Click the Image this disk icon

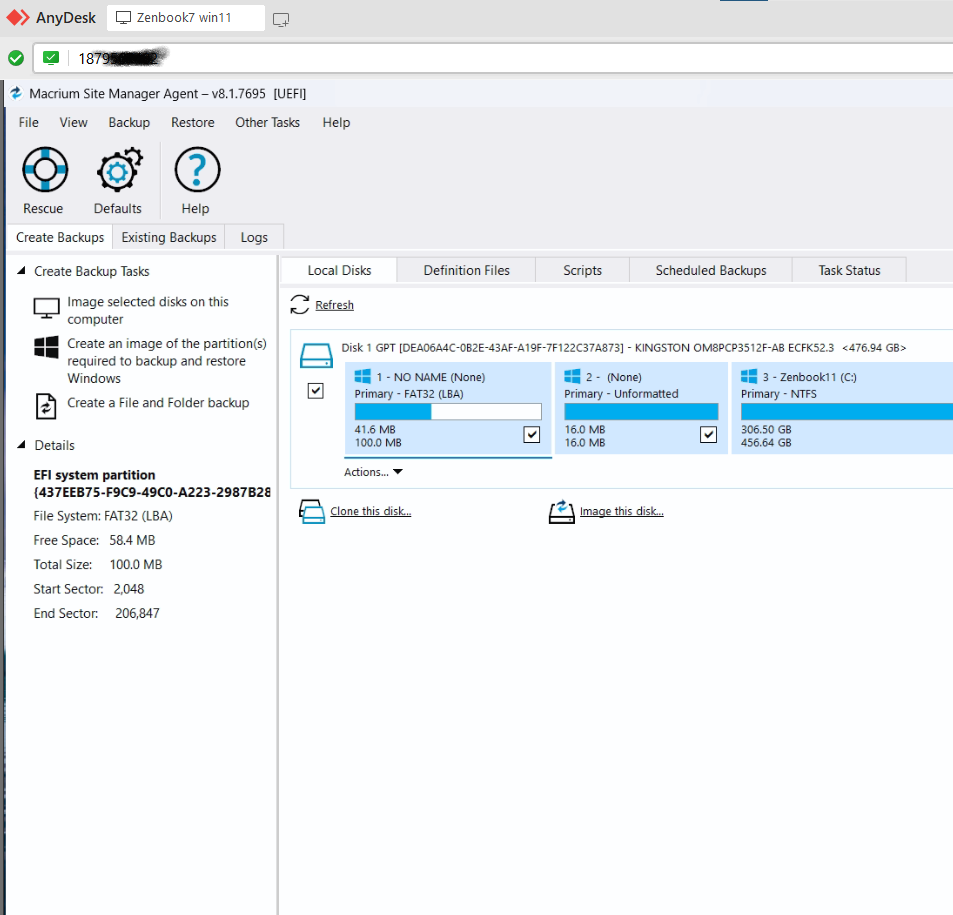click(x=562, y=511)
